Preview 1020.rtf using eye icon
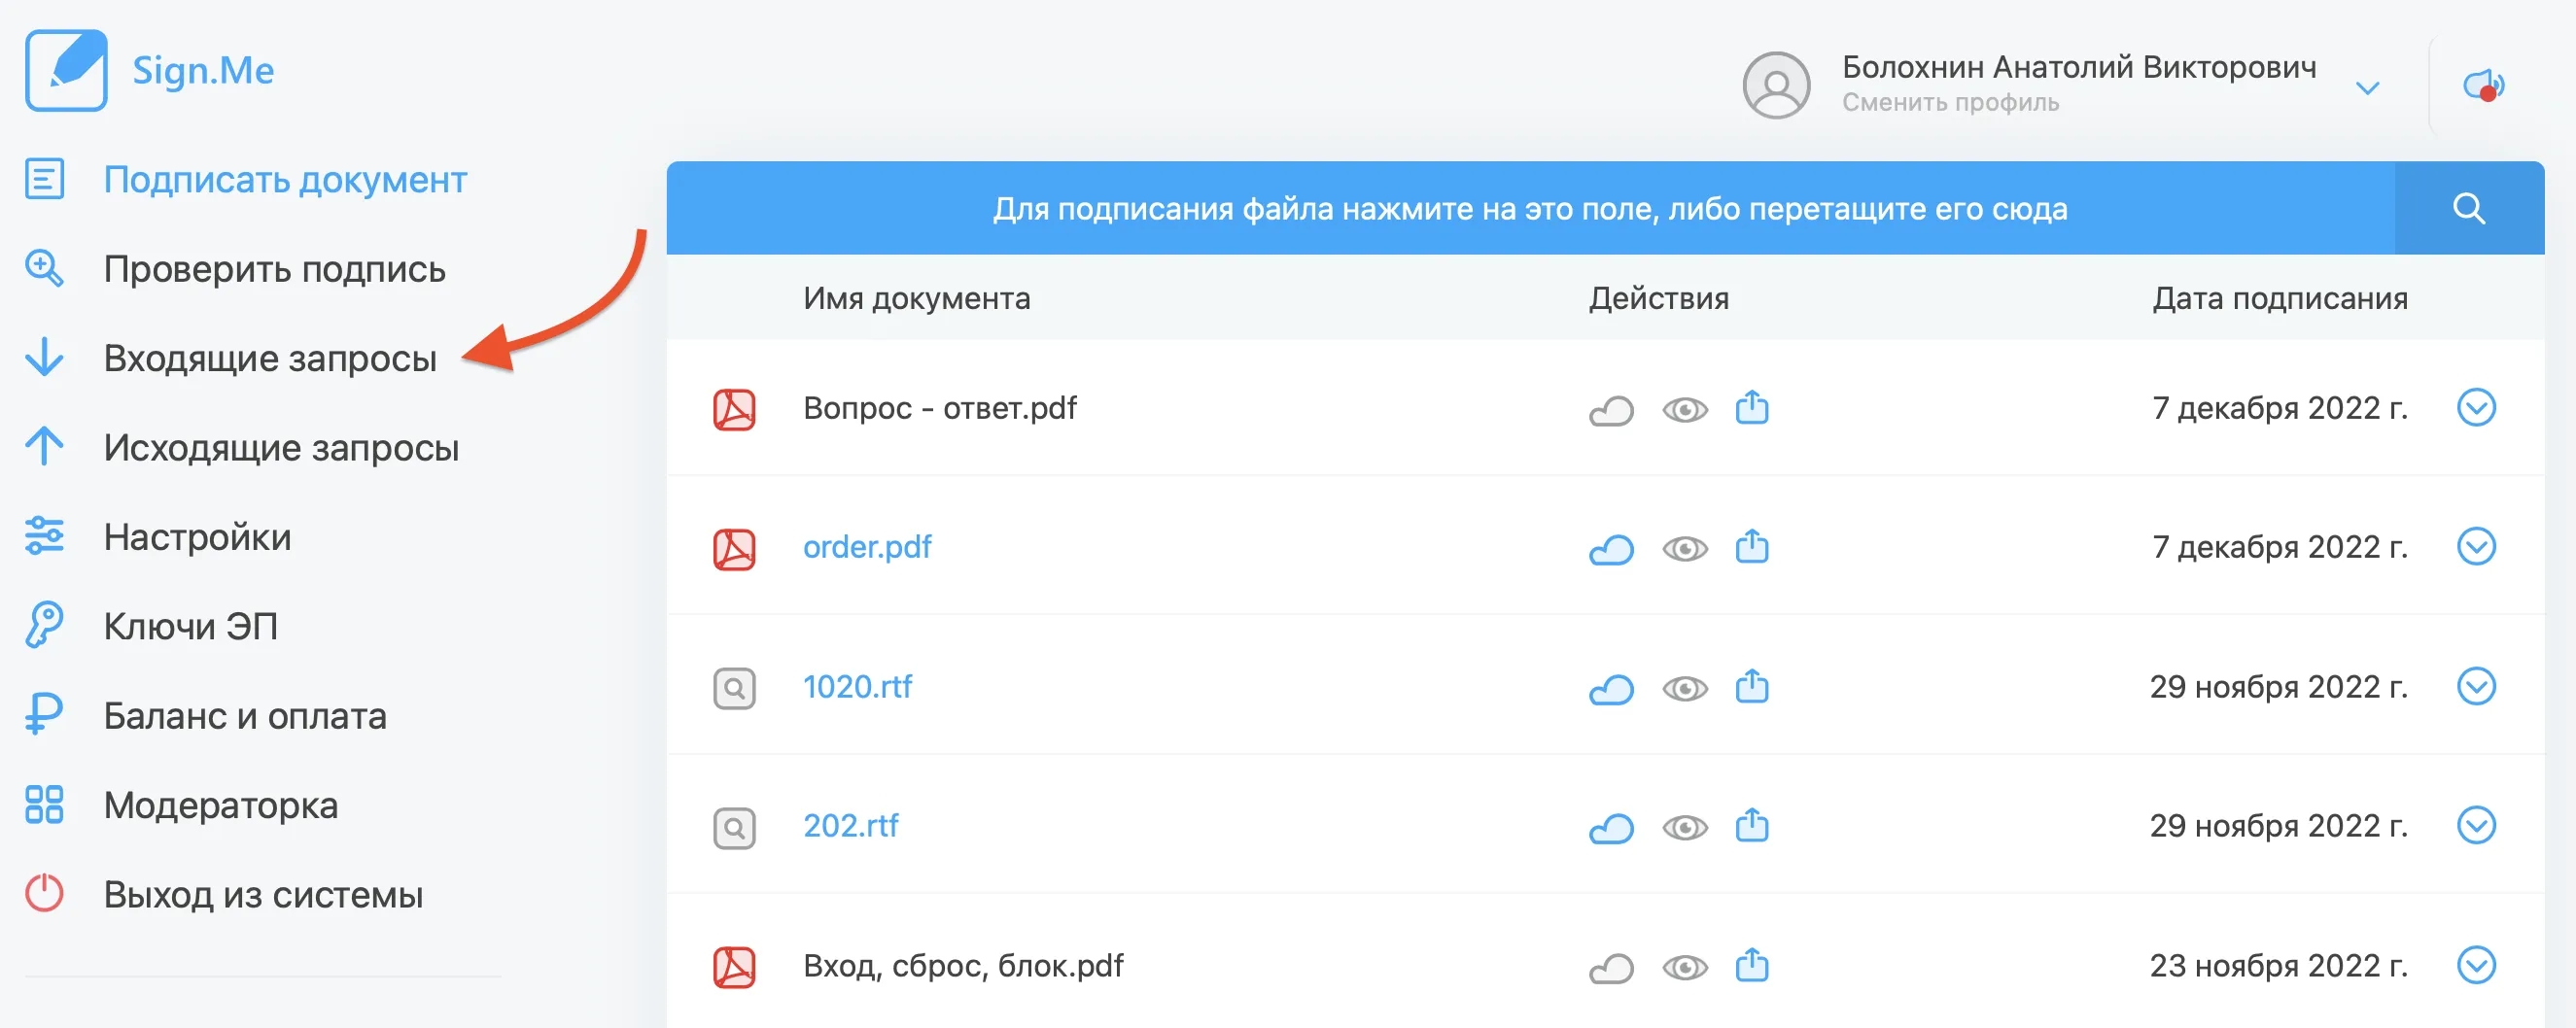 click(x=1685, y=689)
